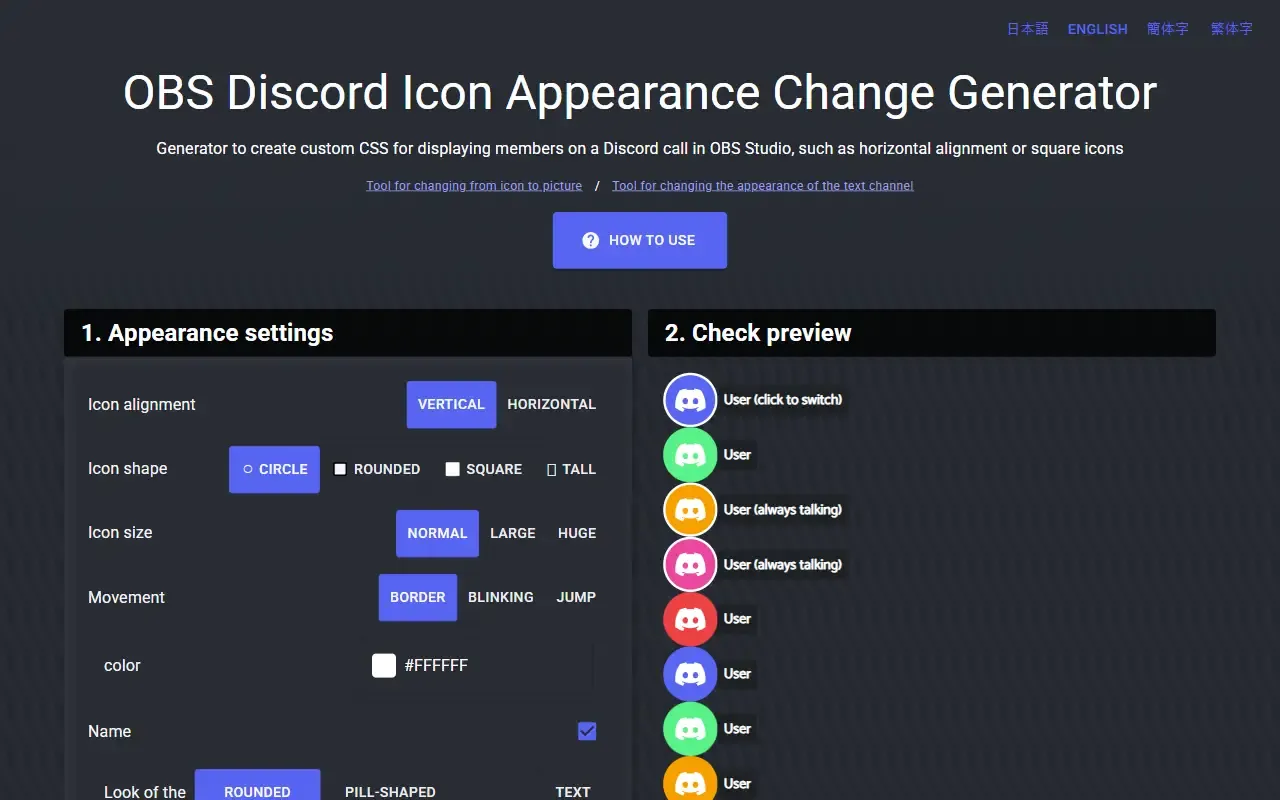Switch language to ENGLISH
This screenshot has height=800, width=1280.
[x=1097, y=29]
